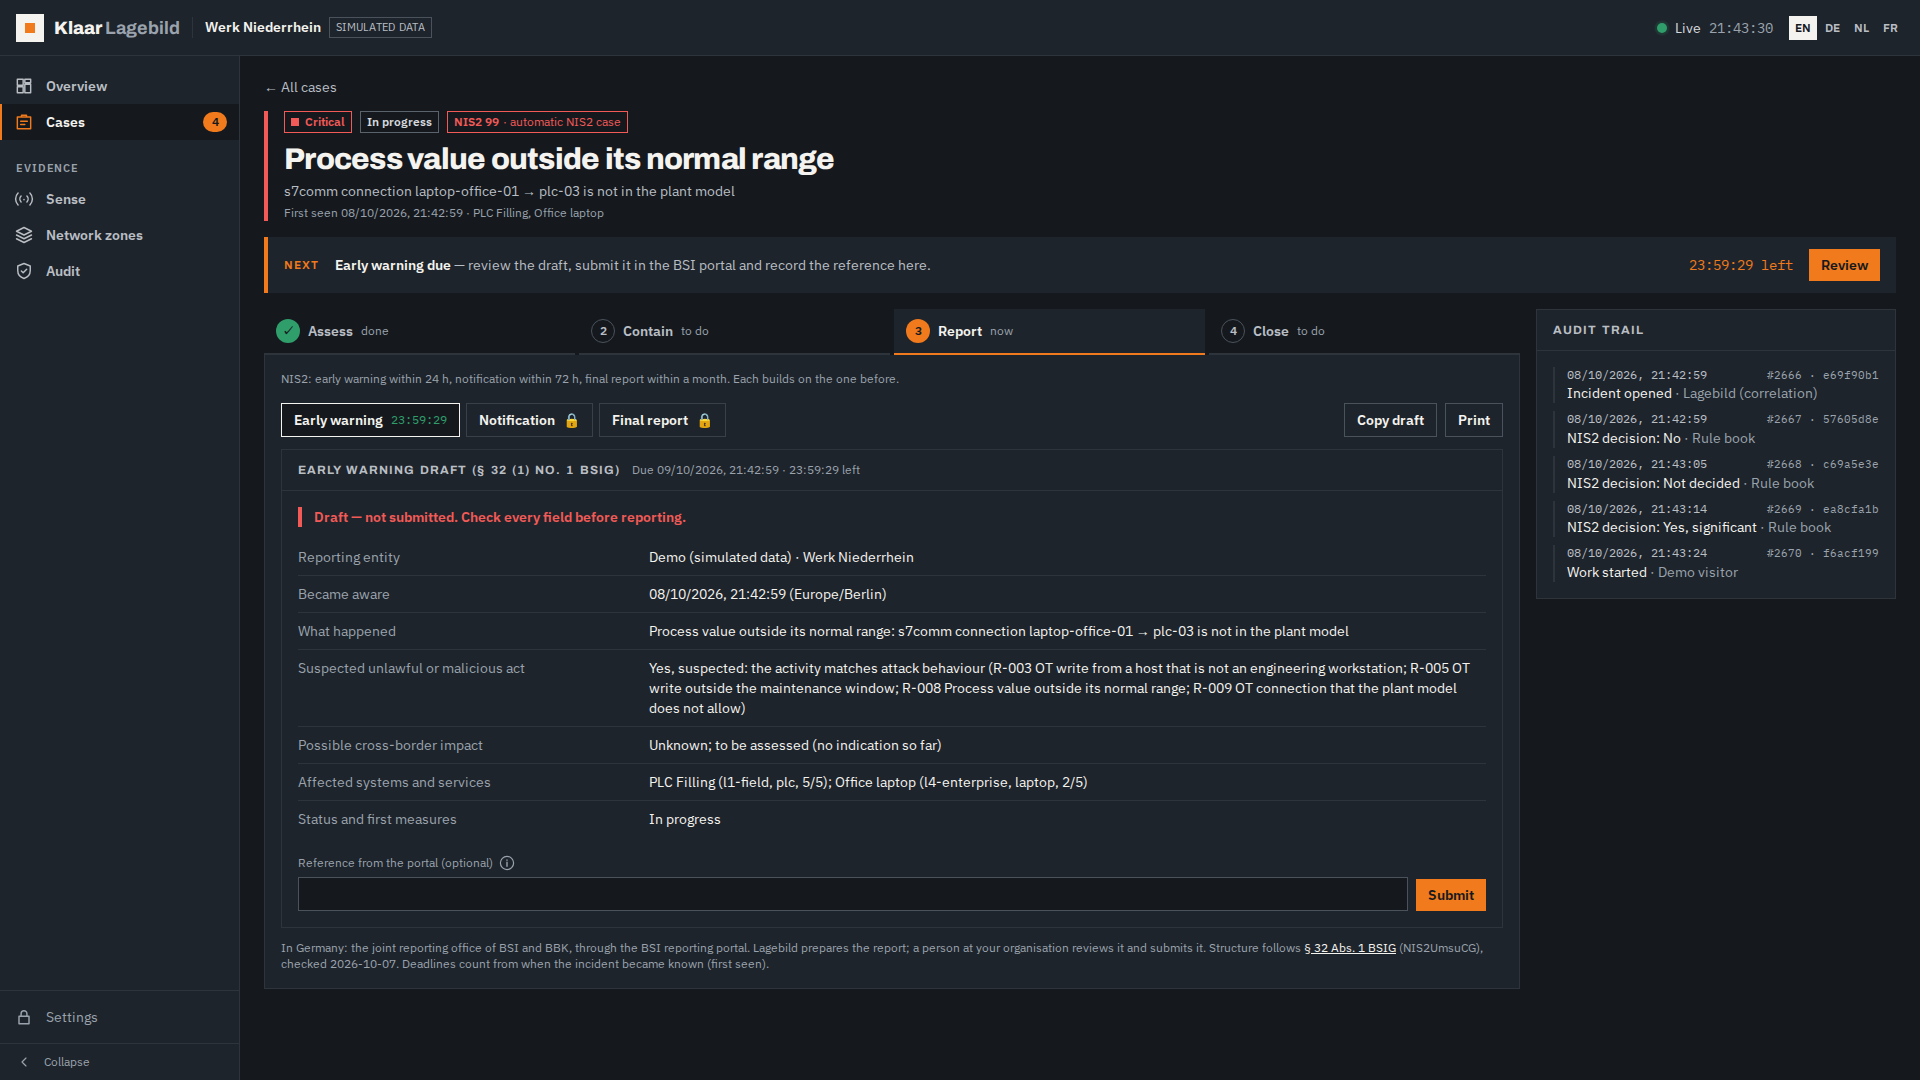Click the NIS2 99 automatic case tag

pyautogui.click(x=537, y=122)
